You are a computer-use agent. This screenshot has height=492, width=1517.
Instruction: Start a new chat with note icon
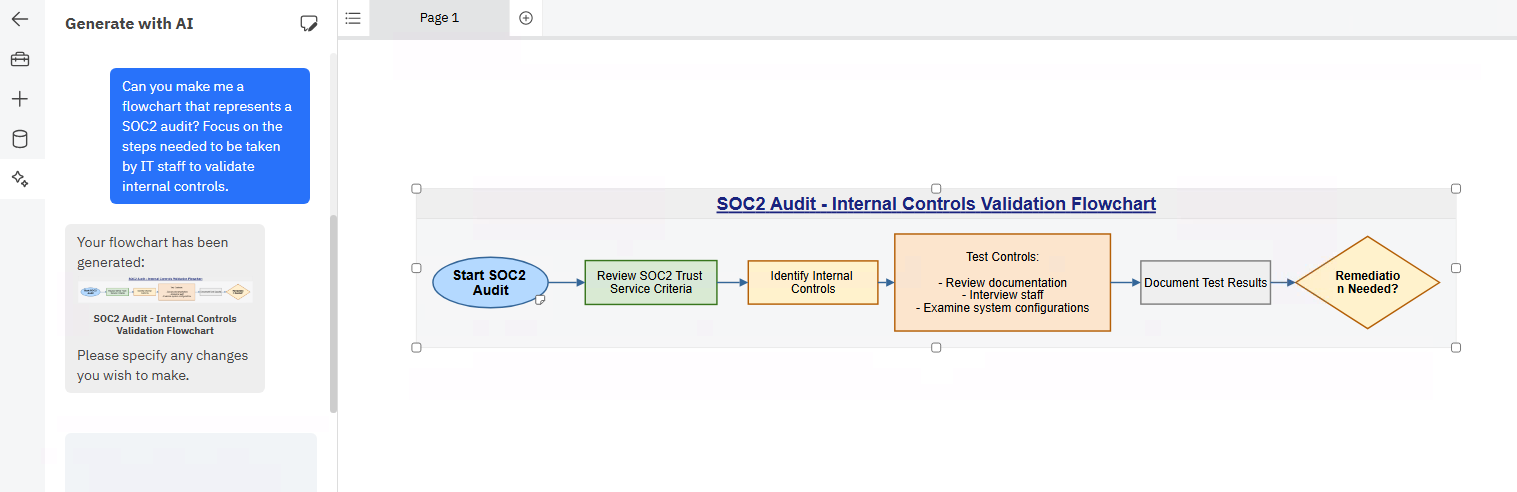coord(309,23)
